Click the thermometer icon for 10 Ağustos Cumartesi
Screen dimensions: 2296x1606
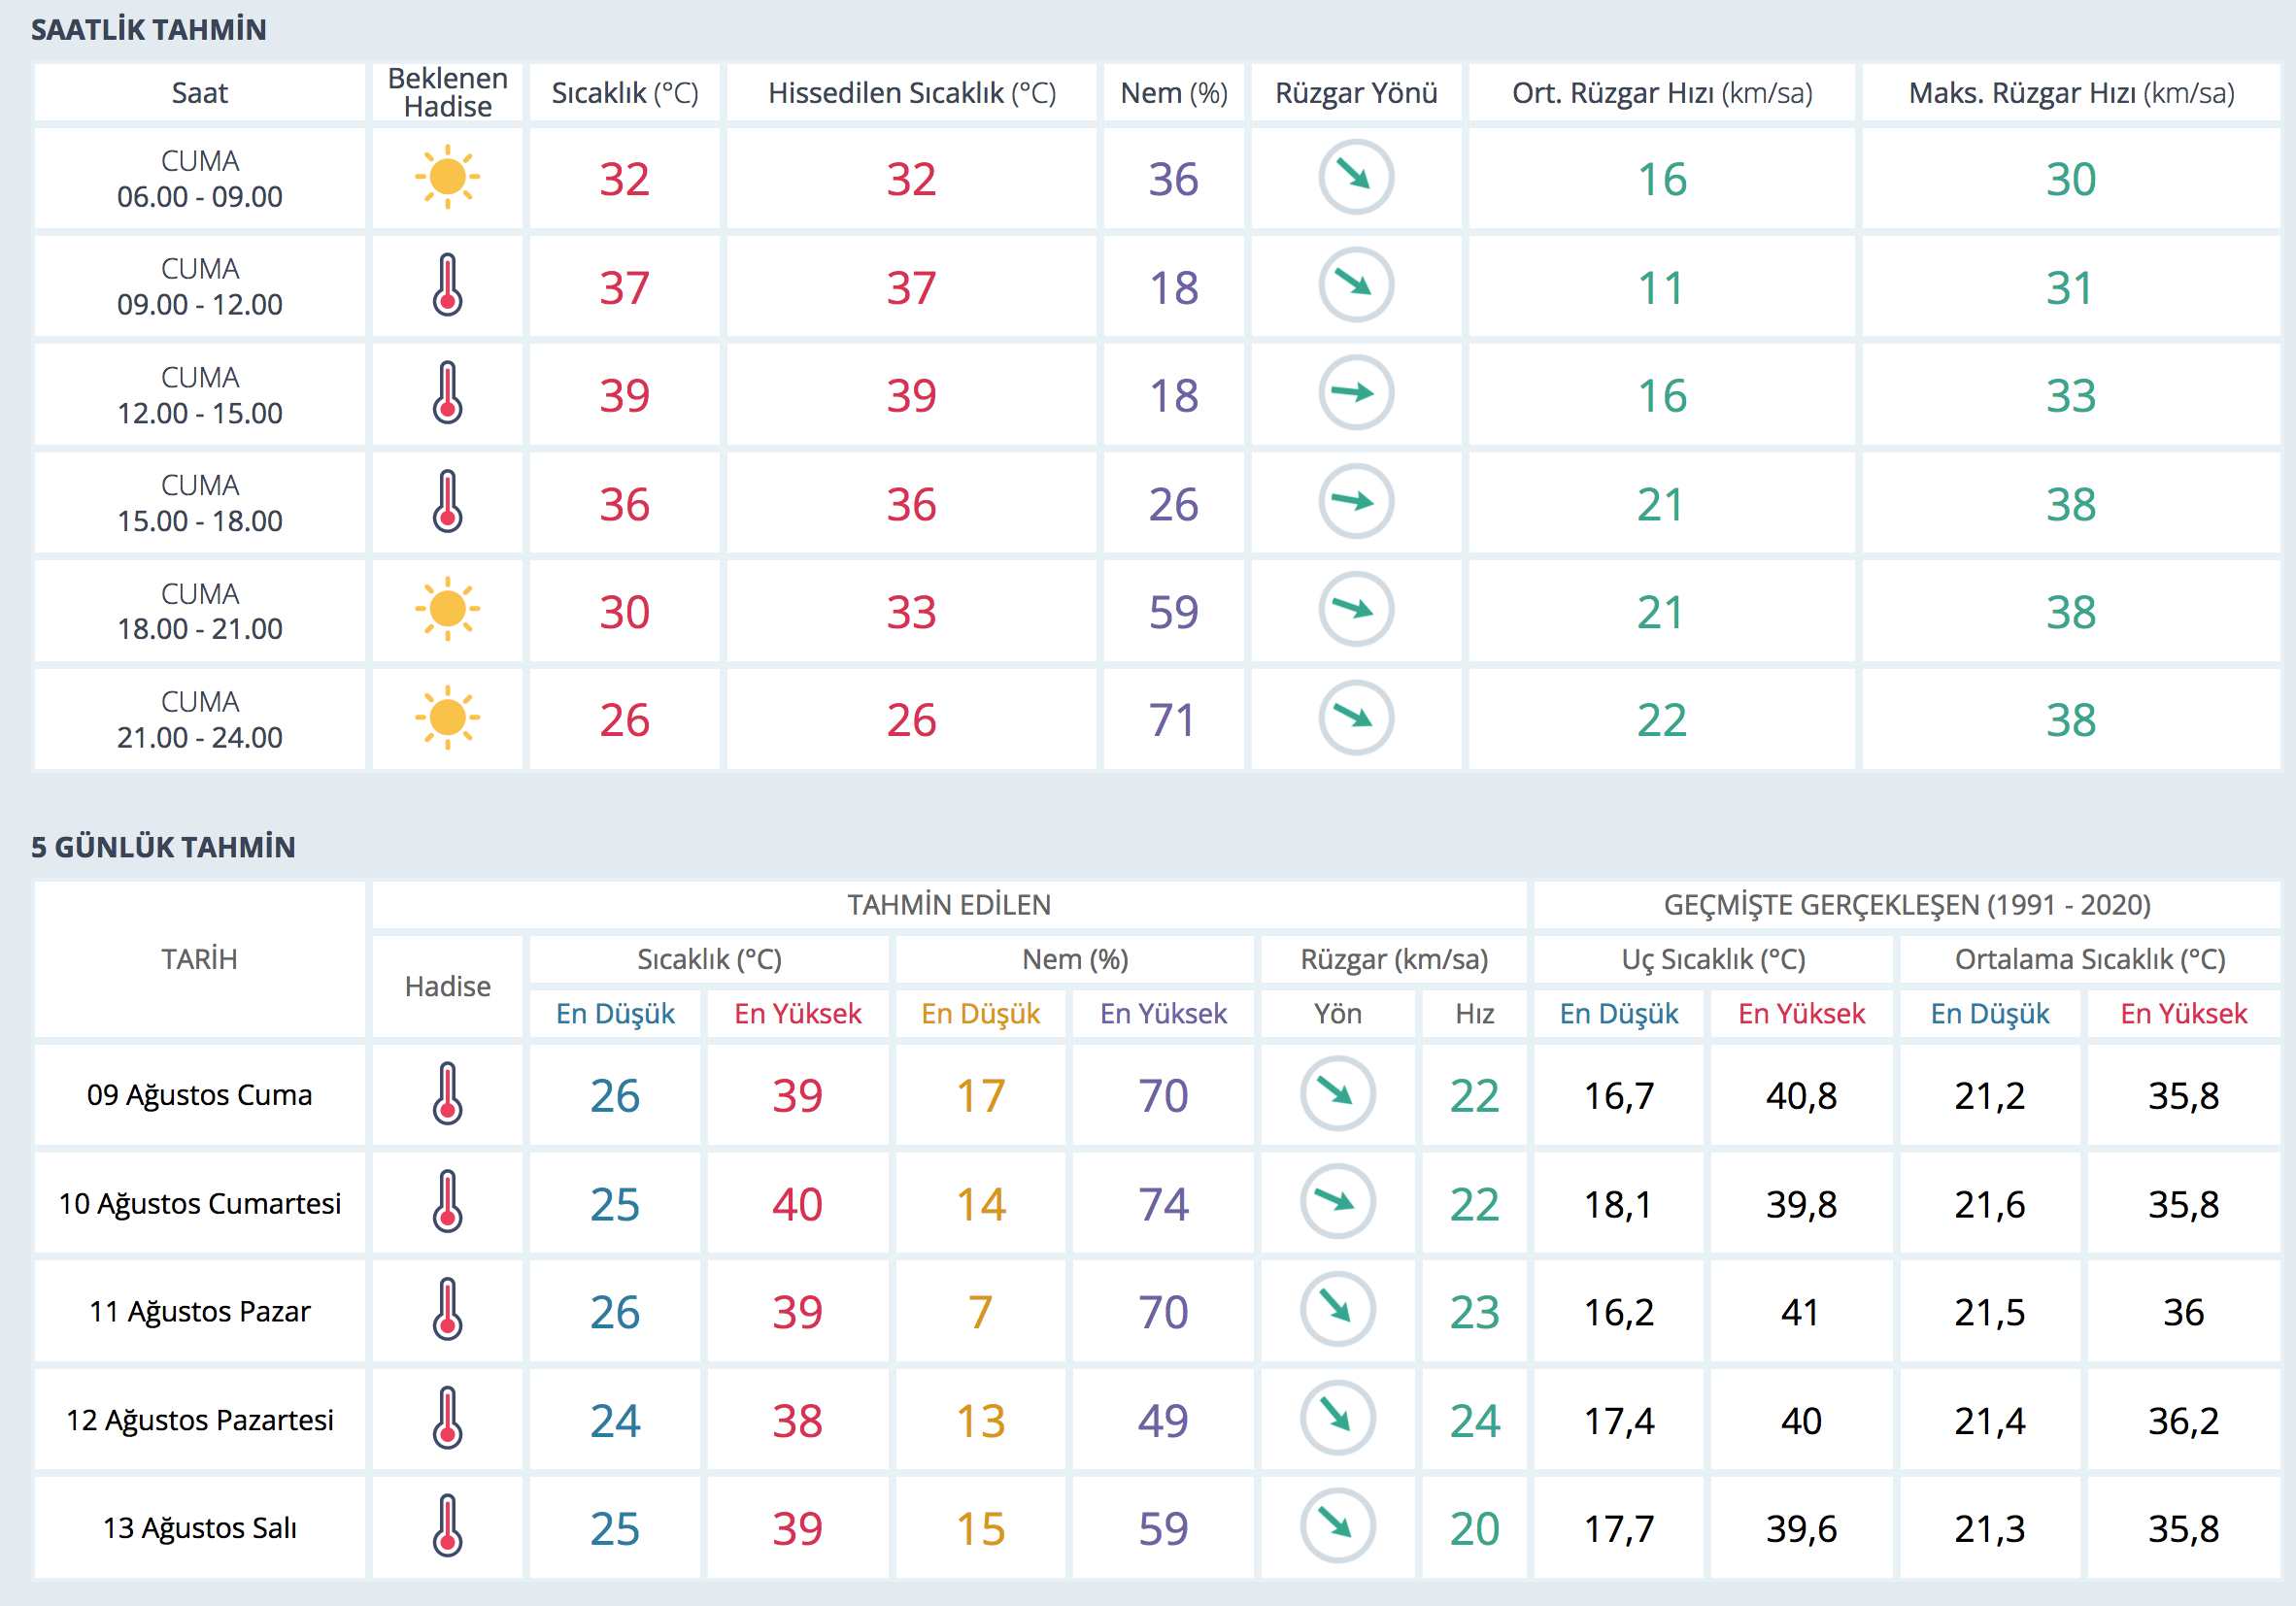(447, 1201)
